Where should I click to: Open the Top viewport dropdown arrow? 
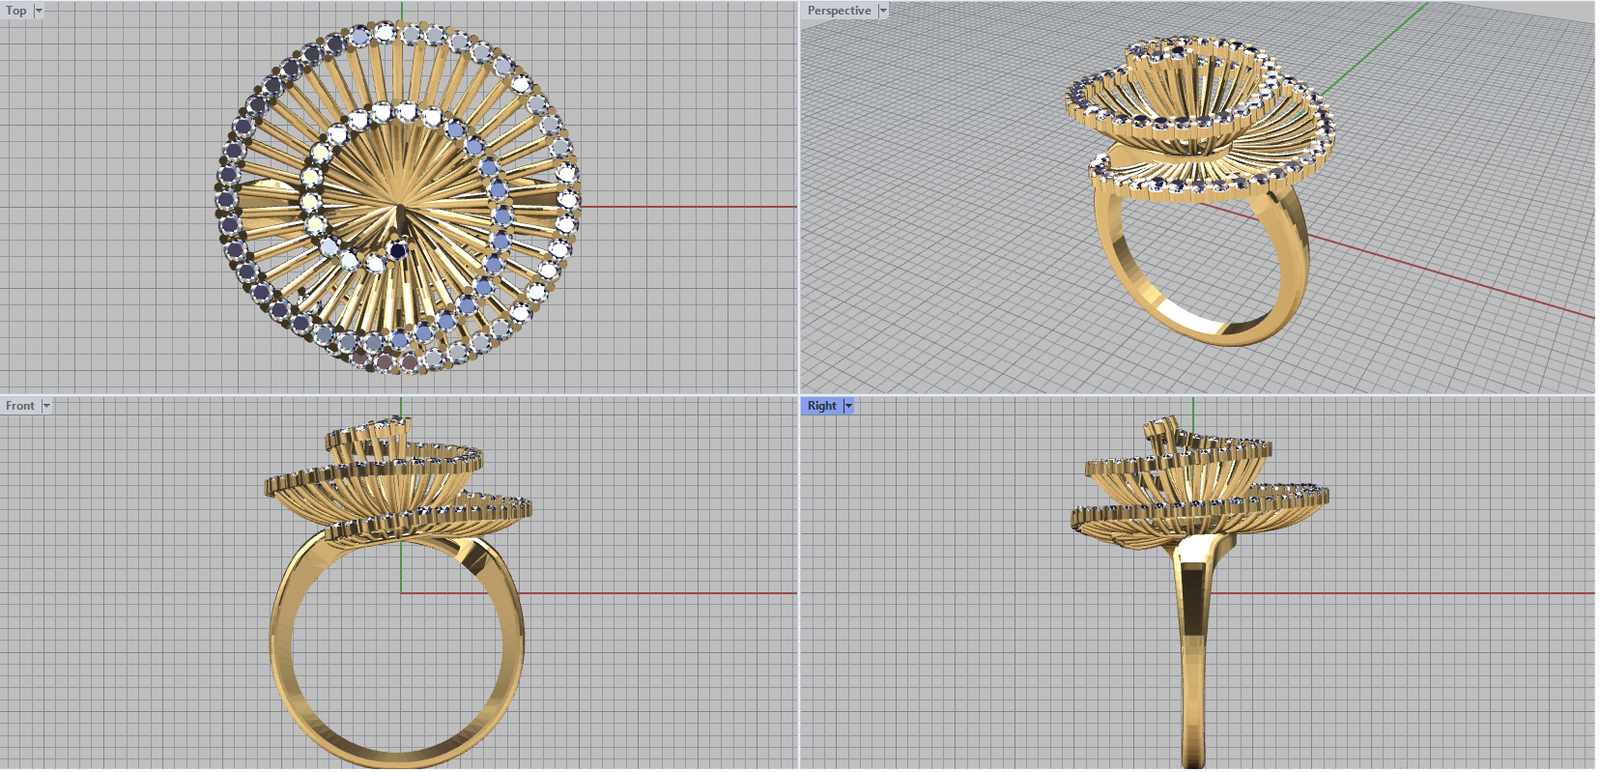[39, 11]
